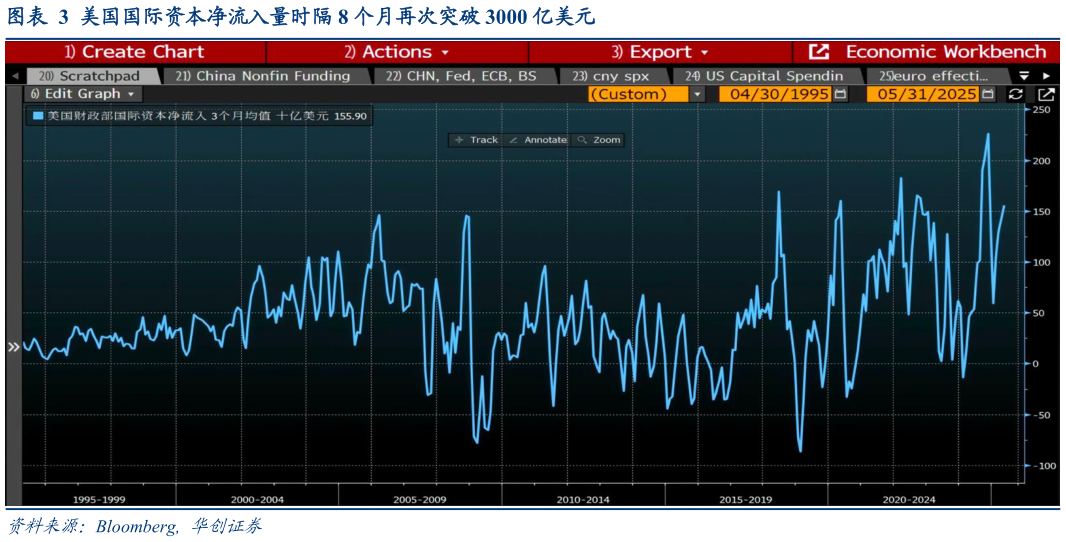Viewport: 1066px width, 542px height.
Task: Toggle the Zoom tool on chart
Action: pyautogui.click(x=600, y=140)
